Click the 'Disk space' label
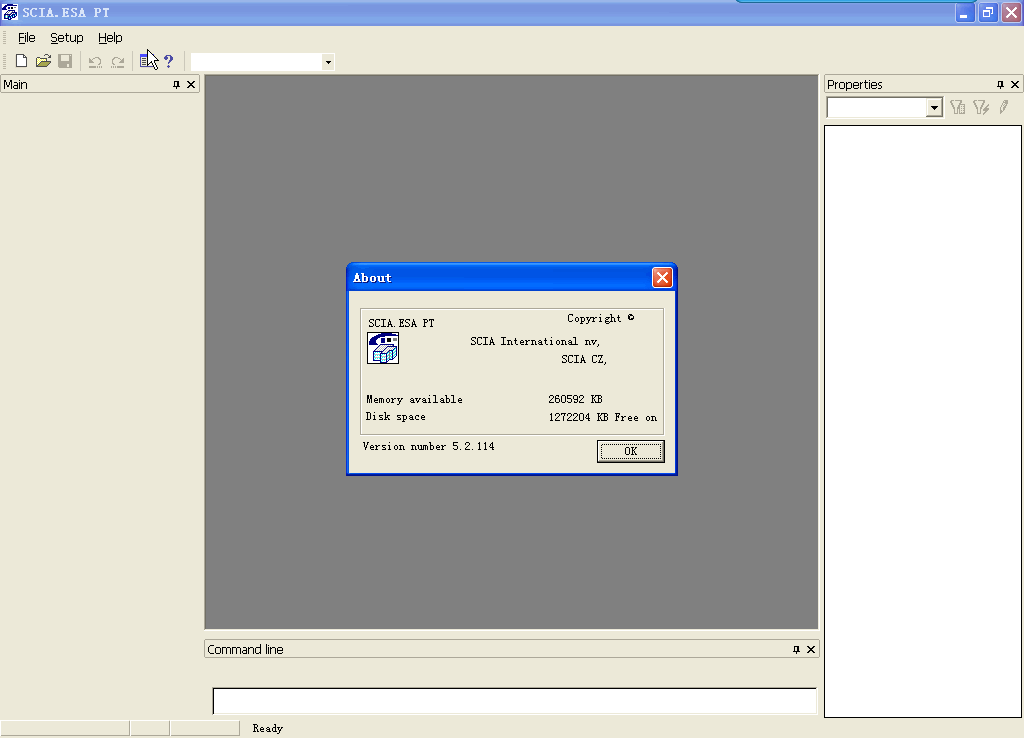This screenshot has height=738, width=1024. [x=396, y=417]
